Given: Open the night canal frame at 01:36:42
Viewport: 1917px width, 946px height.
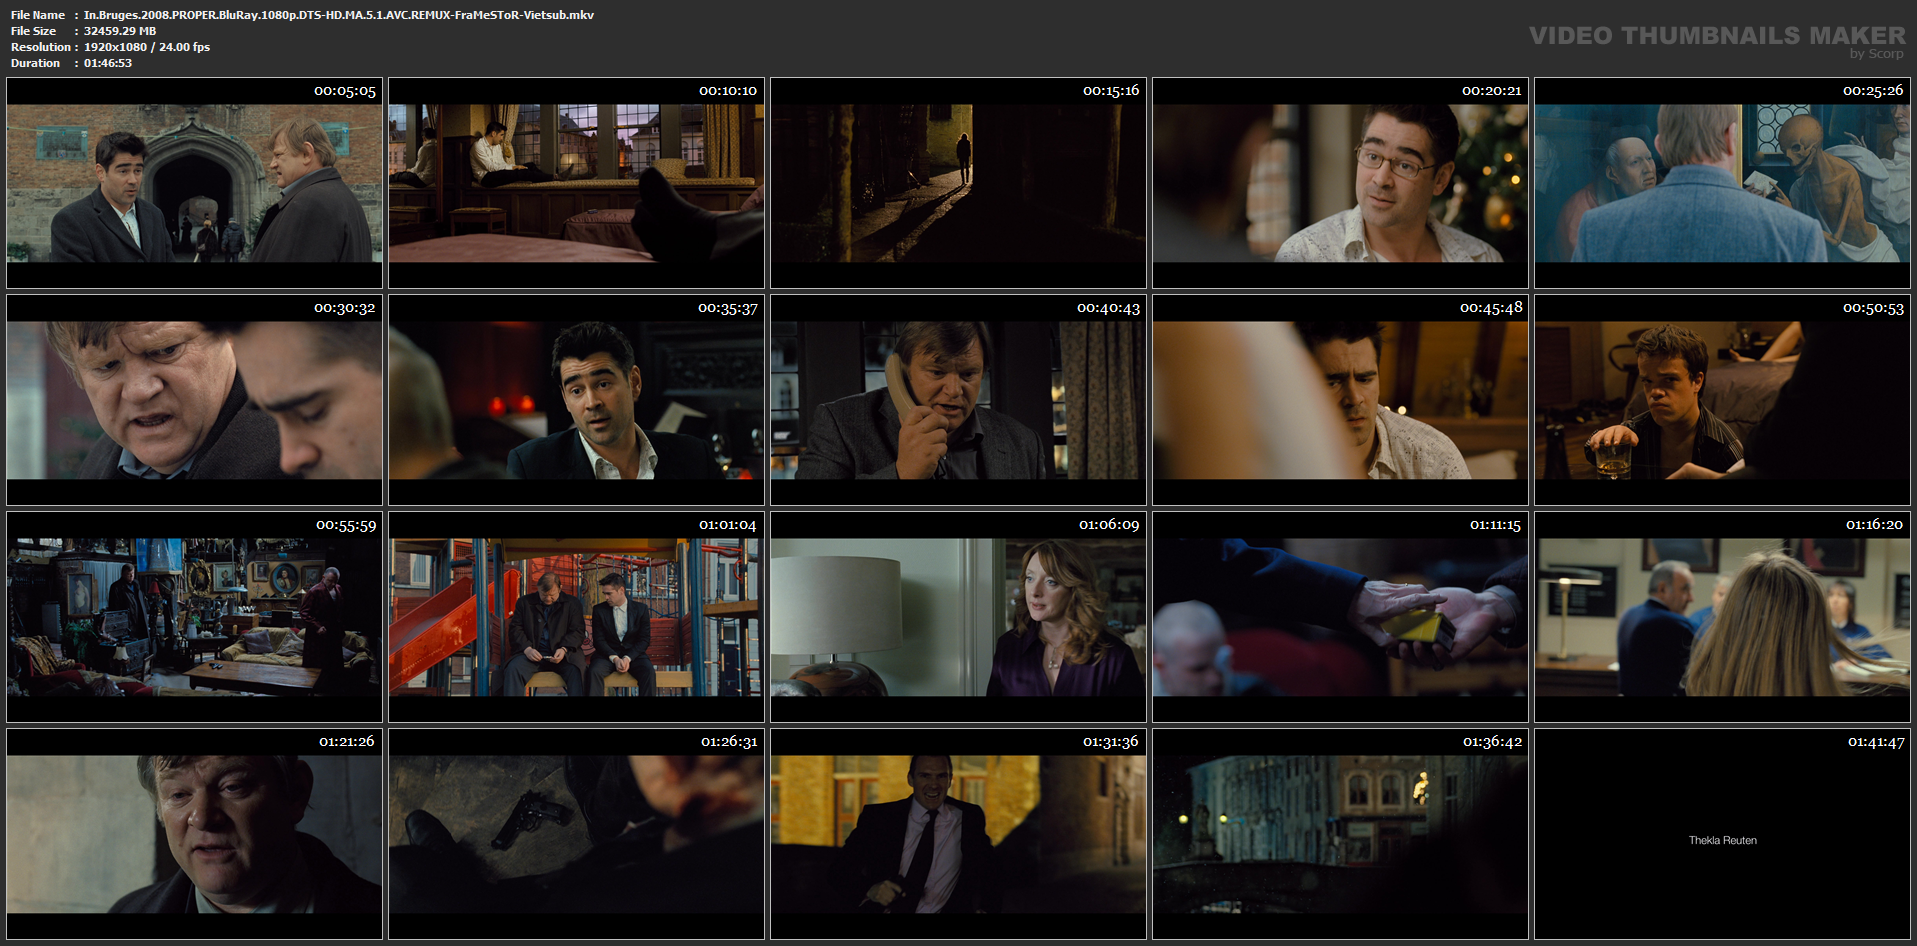Looking at the screenshot, I should pos(1340,834).
